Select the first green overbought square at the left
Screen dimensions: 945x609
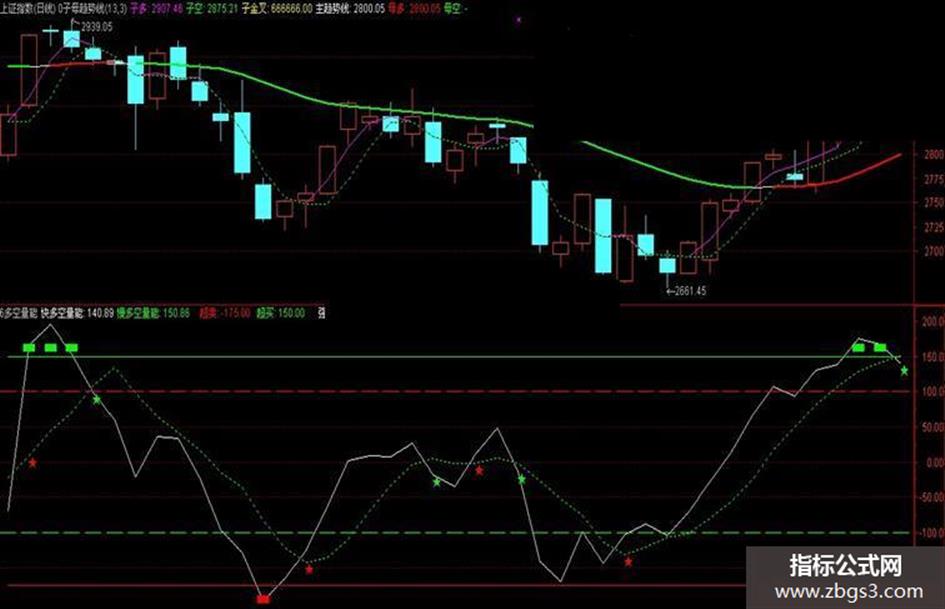tap(29, 347)
